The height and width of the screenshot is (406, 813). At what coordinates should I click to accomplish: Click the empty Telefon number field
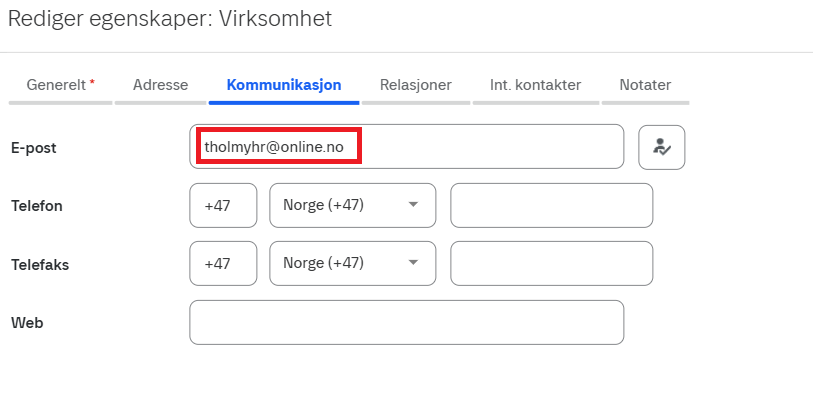coord(551,205)
